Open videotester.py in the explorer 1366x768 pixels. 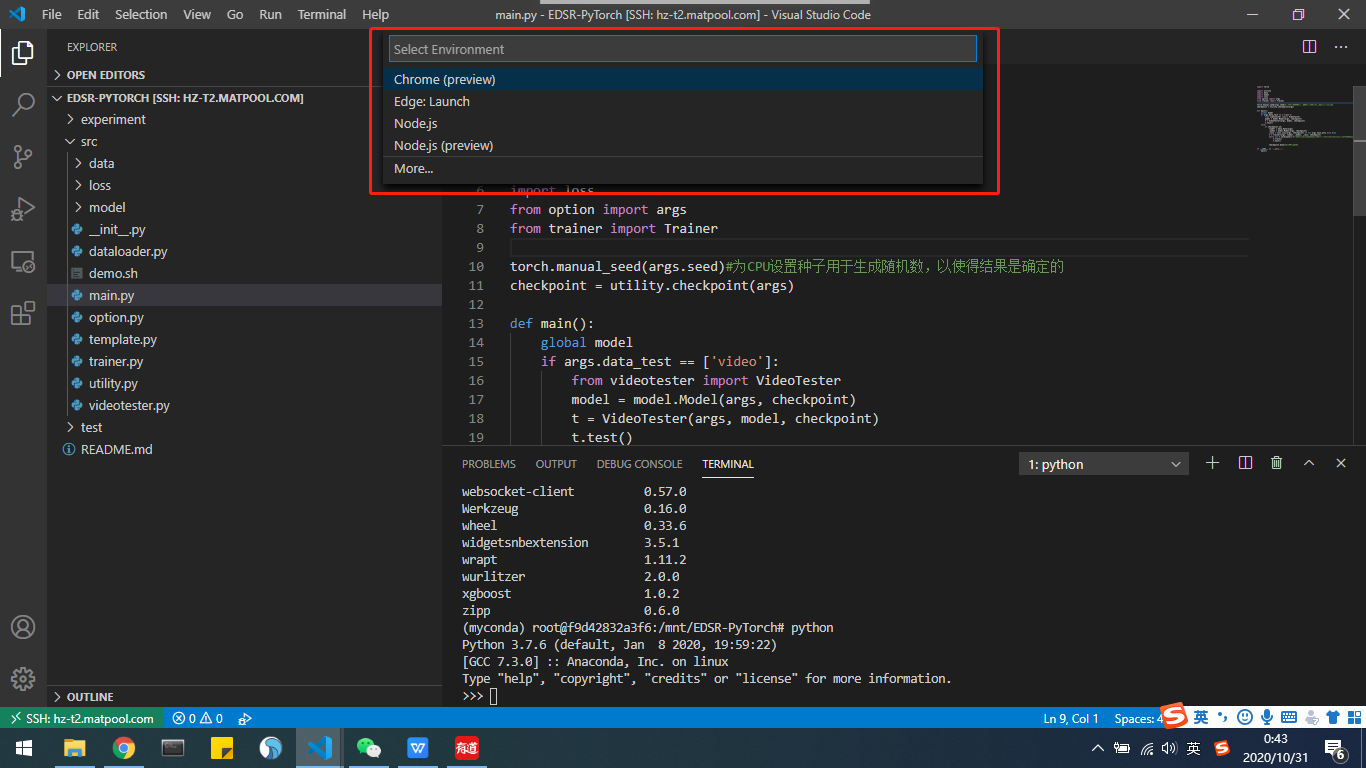(244, 405)
